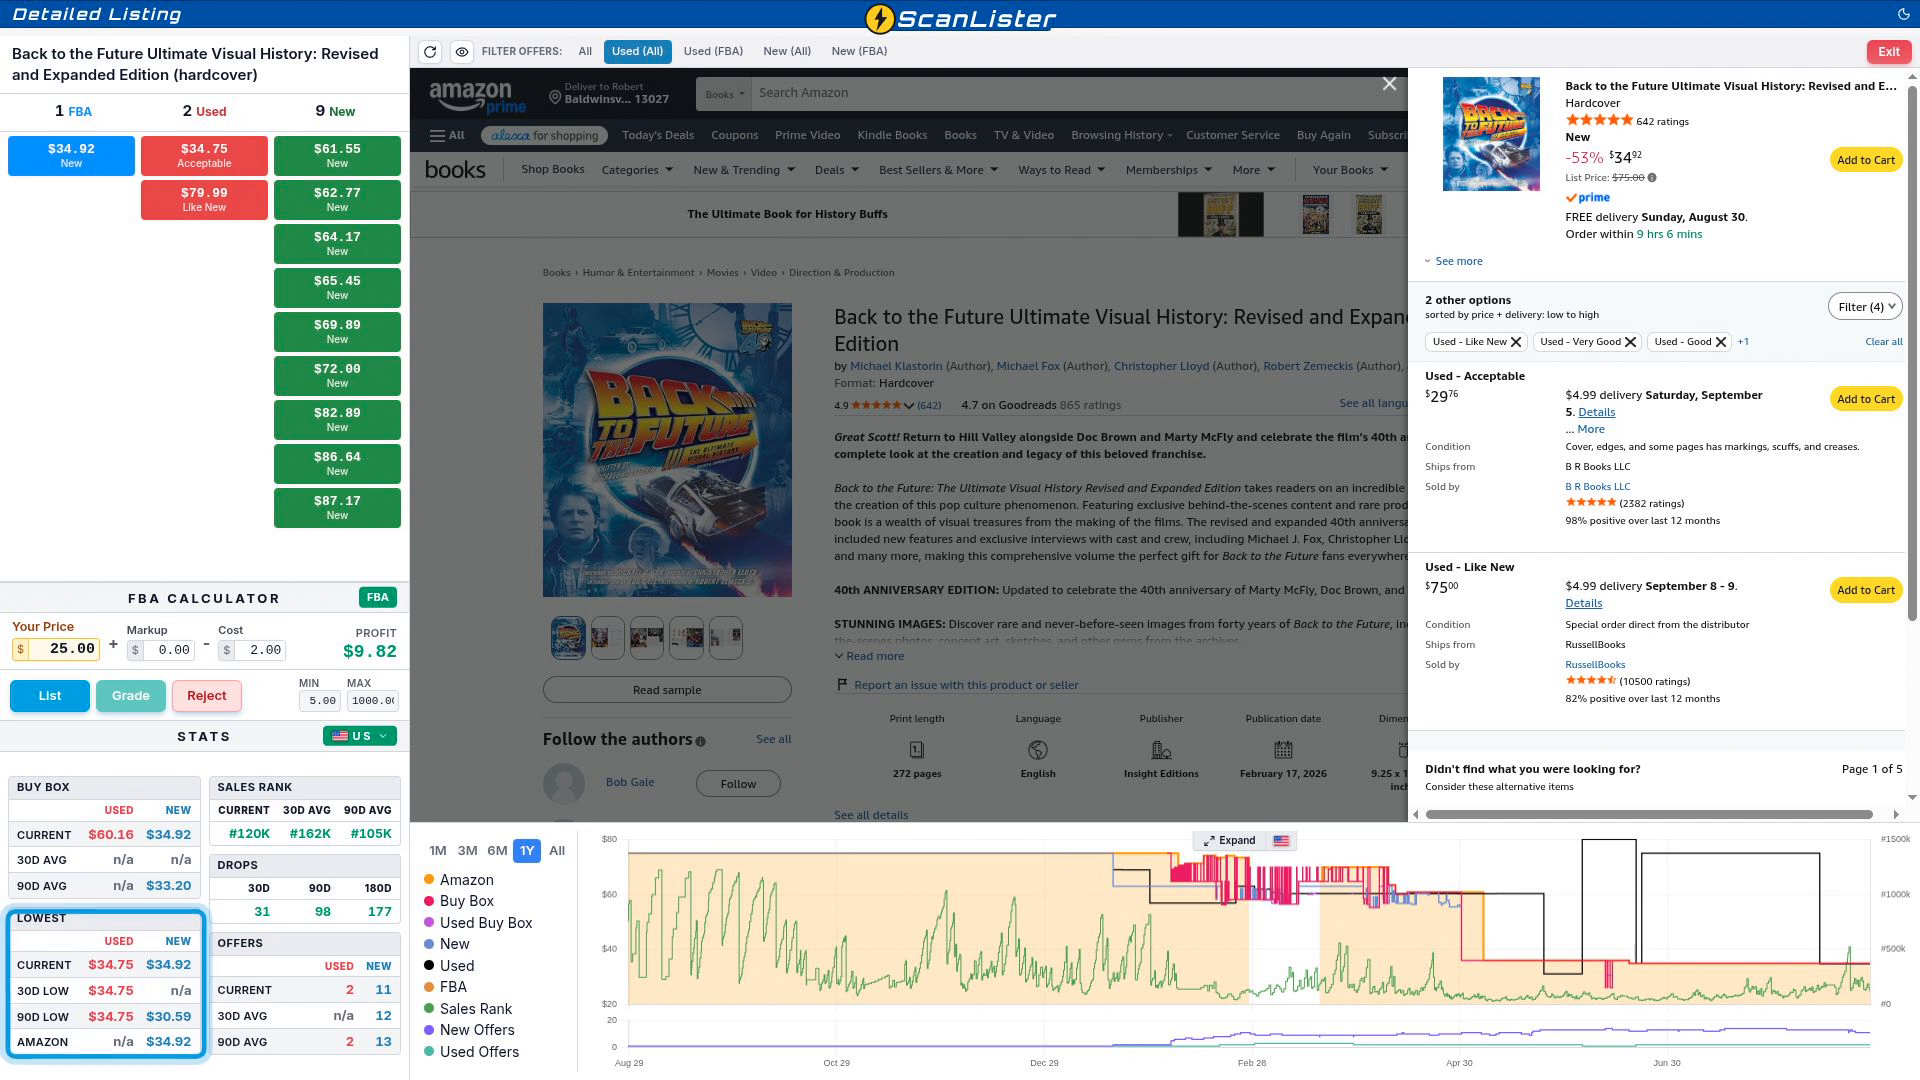This screenshot has width=1920, height=1080.
Task: Click the report issue flag icon
Action: click(x=843, y=685)
